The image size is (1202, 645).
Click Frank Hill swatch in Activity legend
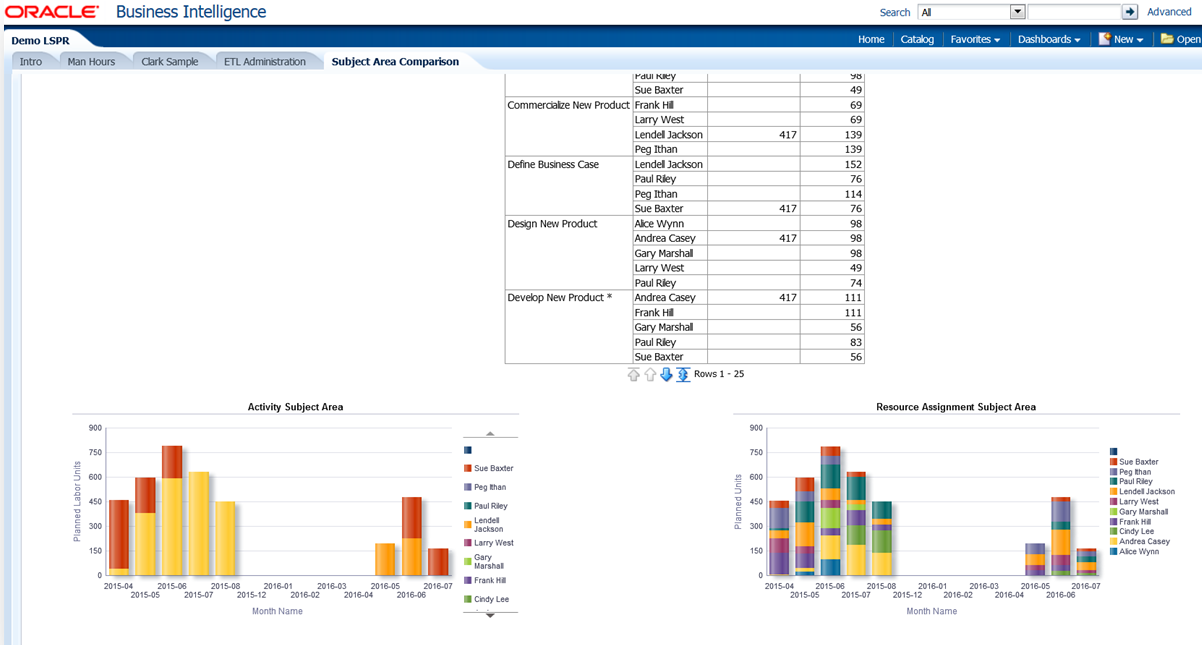coord(467,580)
